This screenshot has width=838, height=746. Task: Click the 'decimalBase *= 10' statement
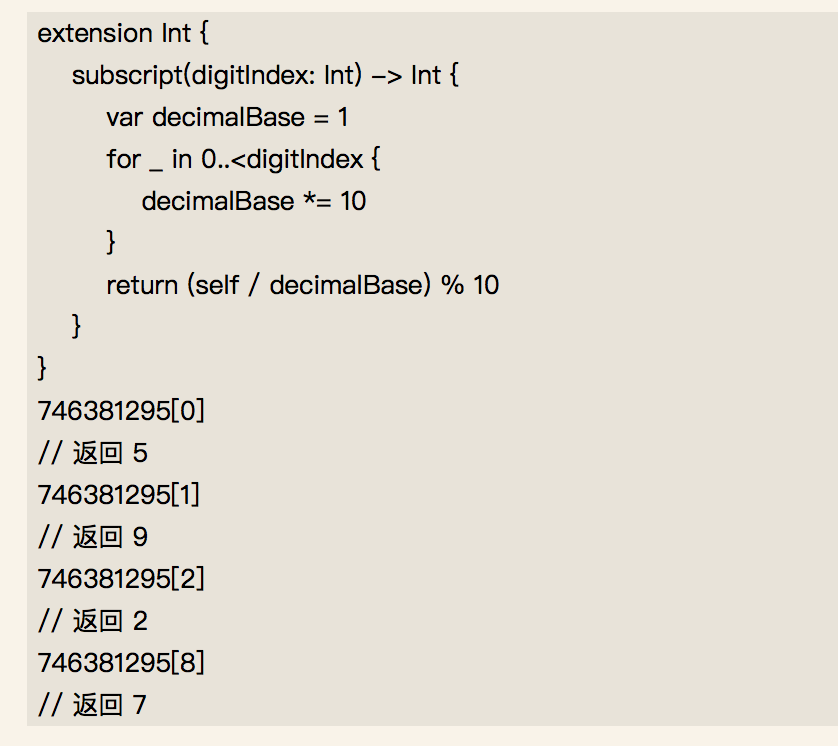254,201
